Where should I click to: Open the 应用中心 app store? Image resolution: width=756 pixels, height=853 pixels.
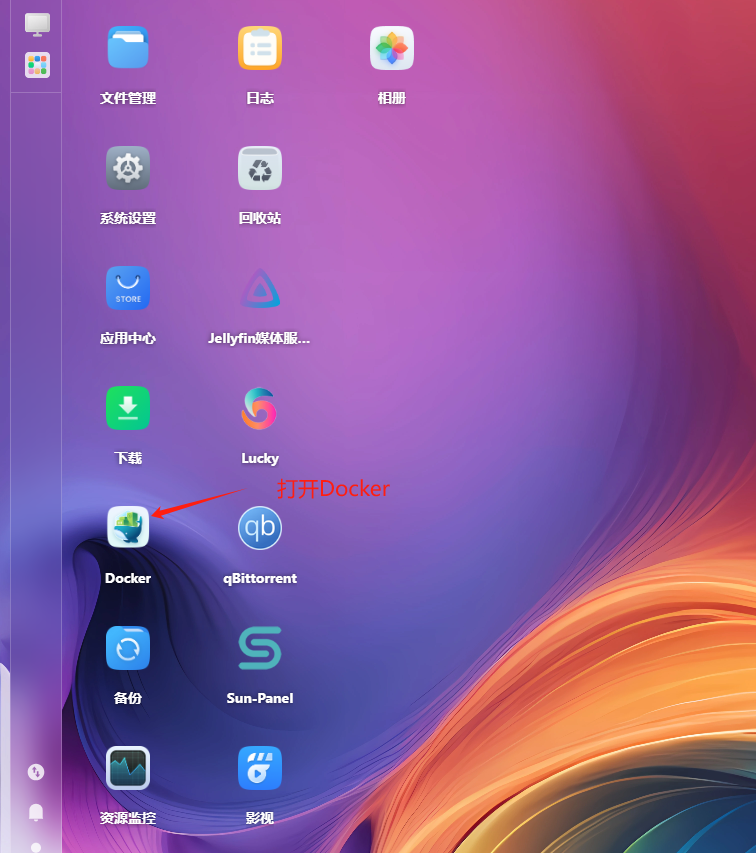tap(128, 288)
